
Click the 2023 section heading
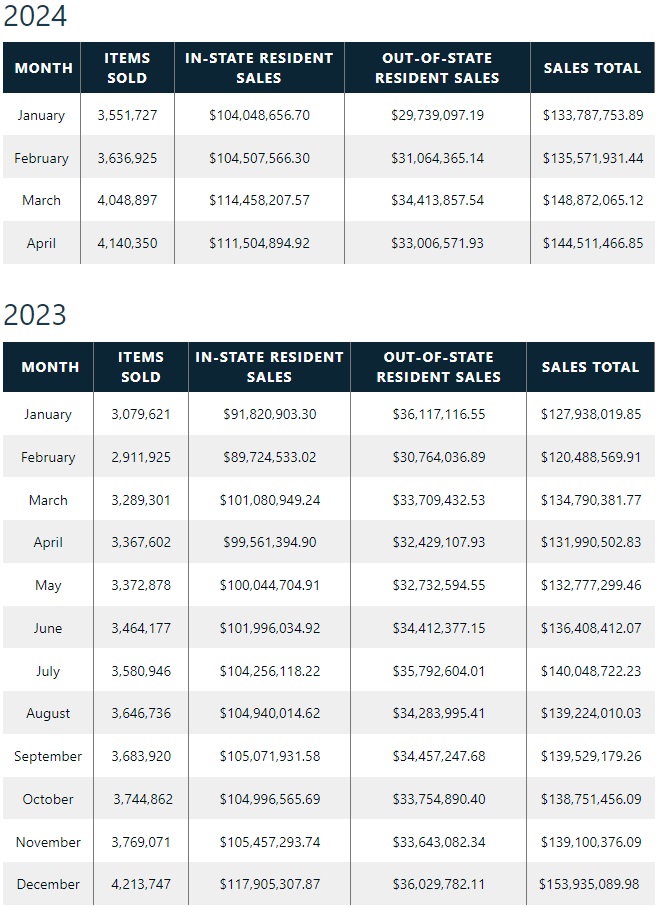click(x=35, y=315)
